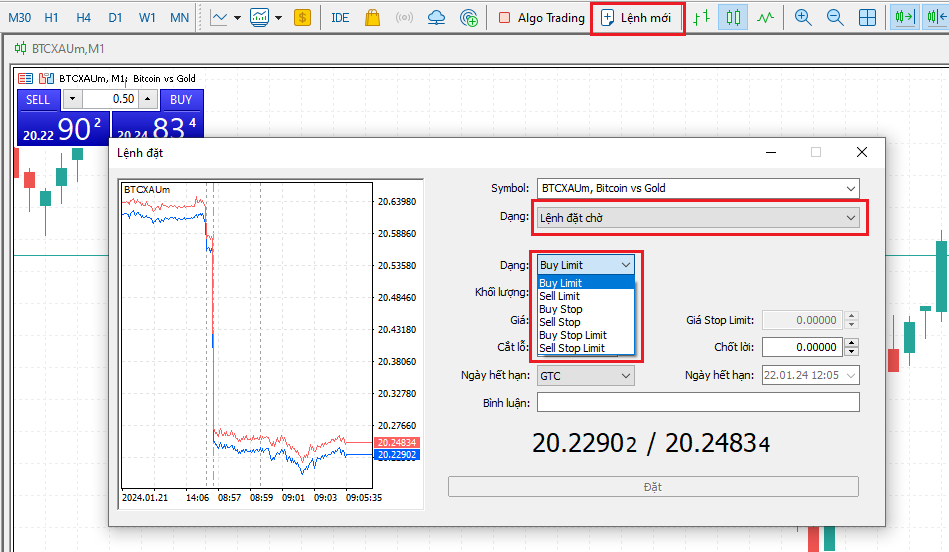The image size is (949, 552).
Task: Decrease Chốt lời value with down arrow
Action: click(852, 352)
